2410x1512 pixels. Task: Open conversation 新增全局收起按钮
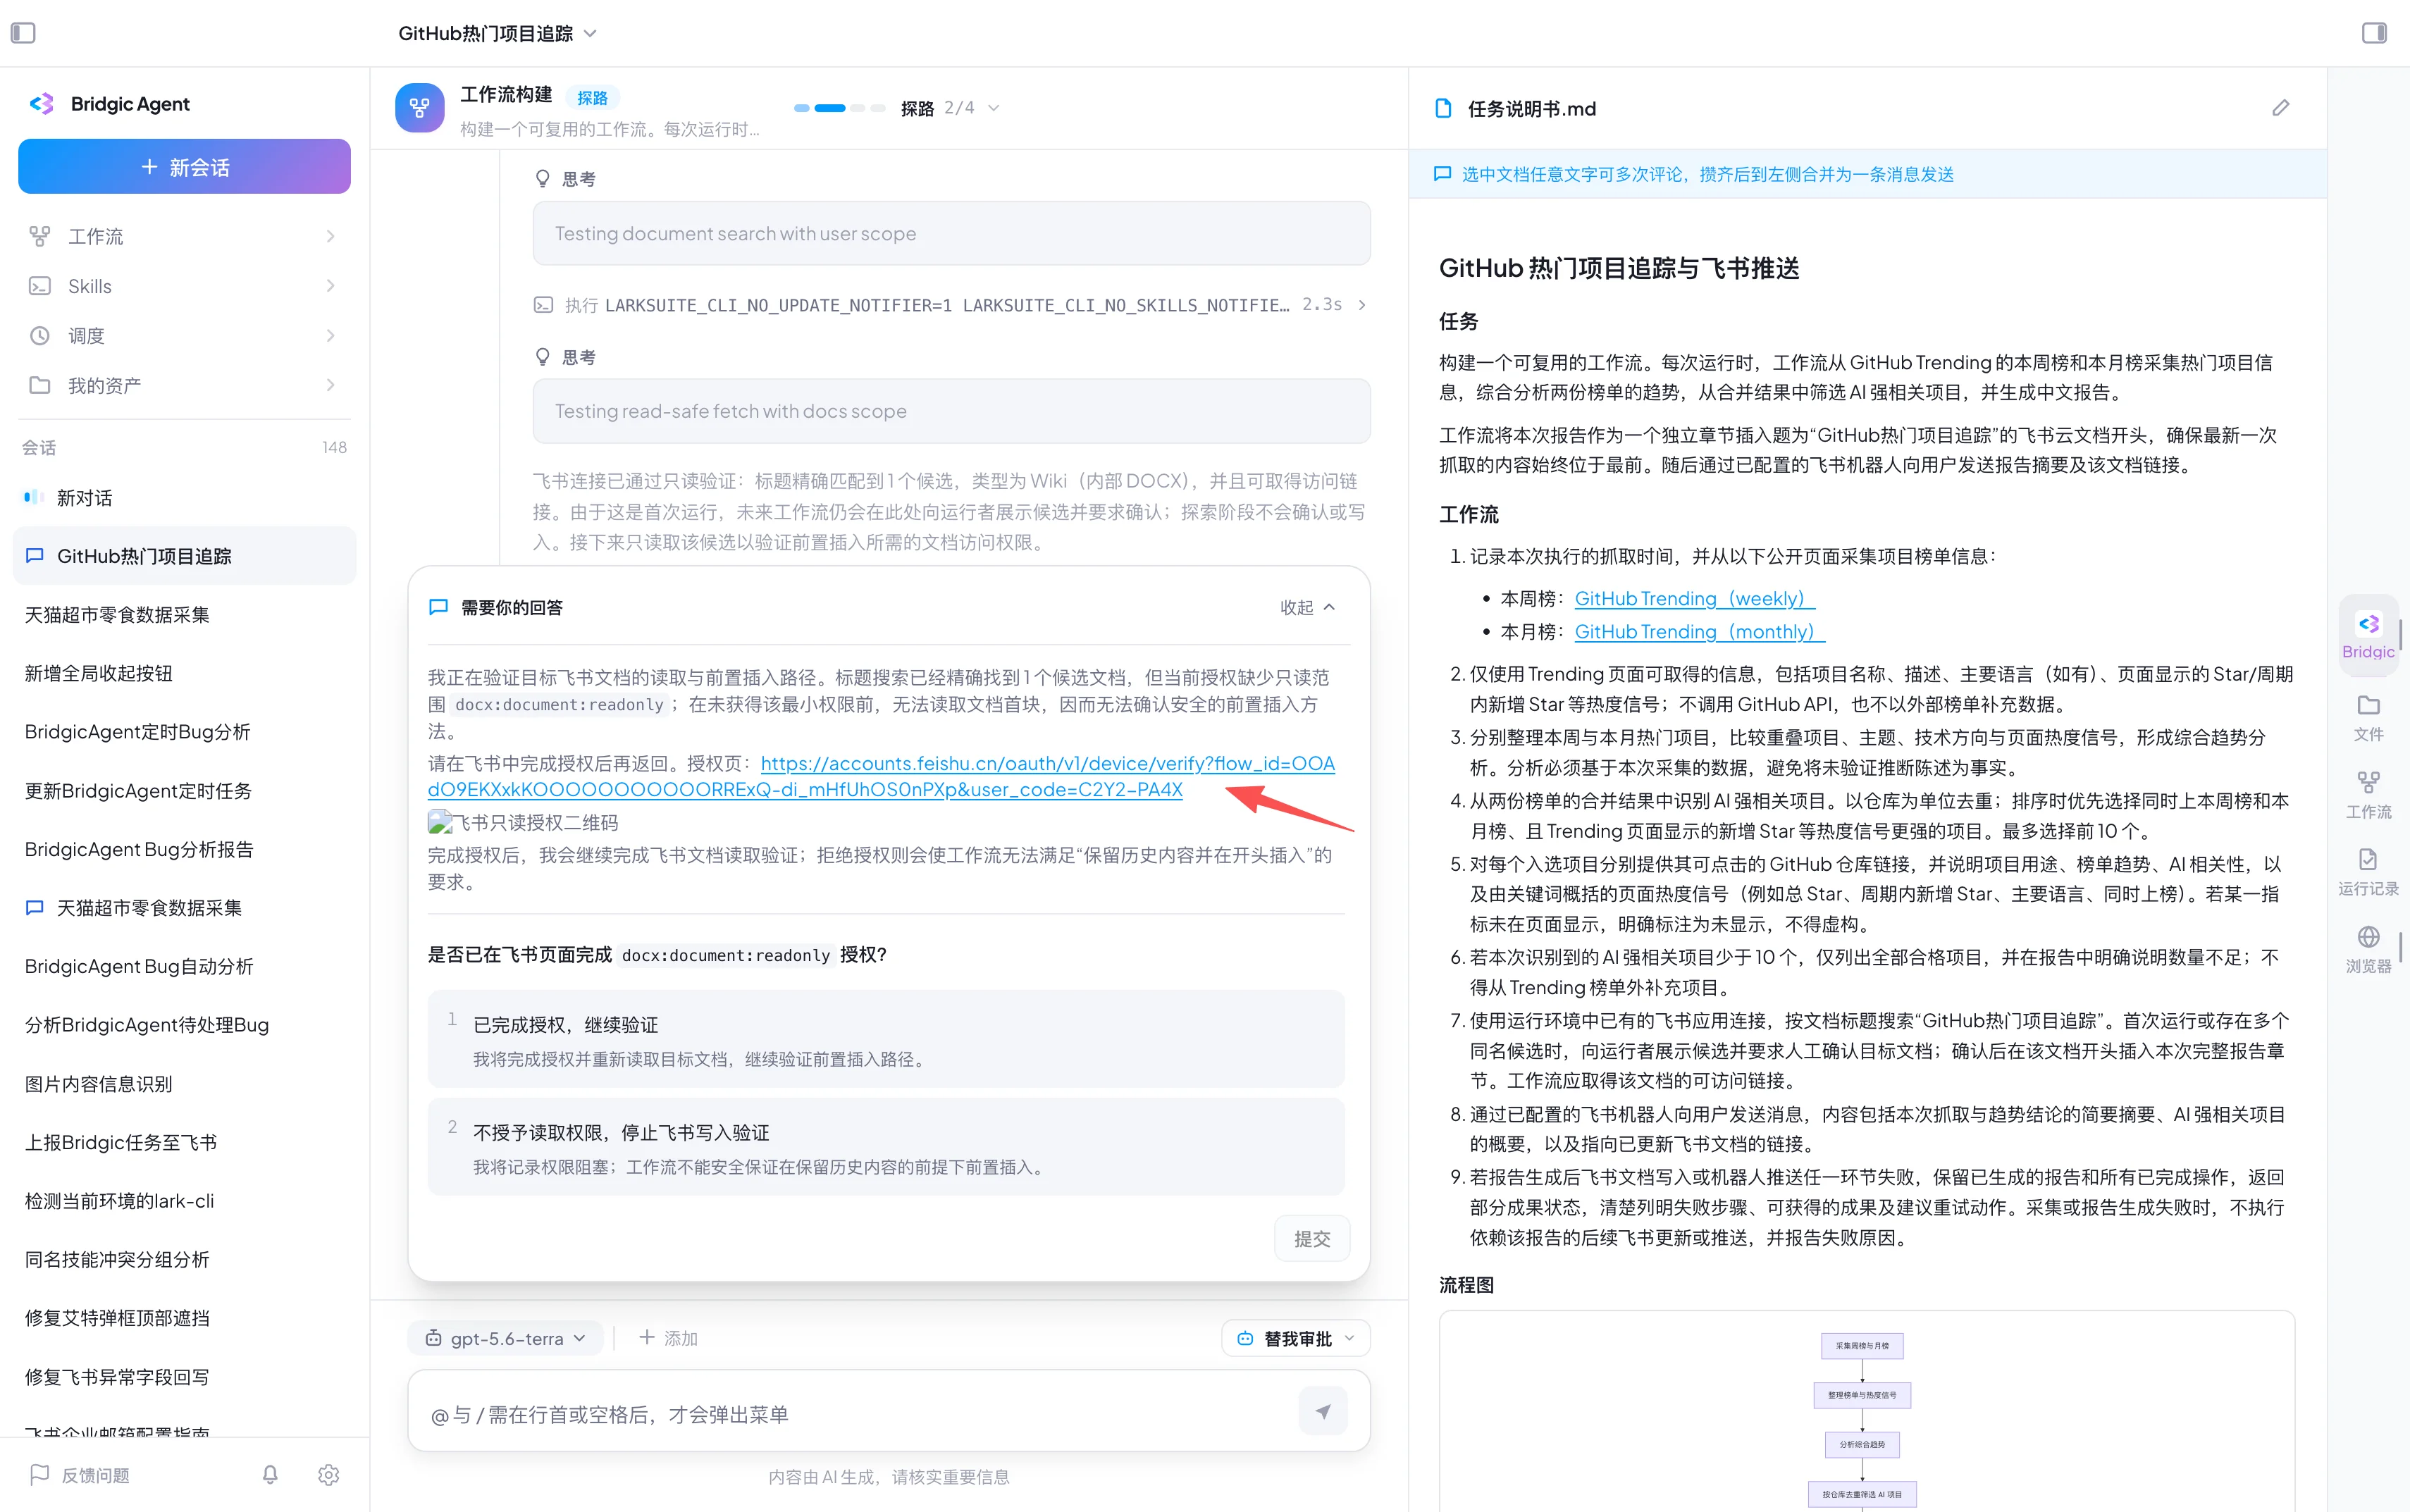184,673
